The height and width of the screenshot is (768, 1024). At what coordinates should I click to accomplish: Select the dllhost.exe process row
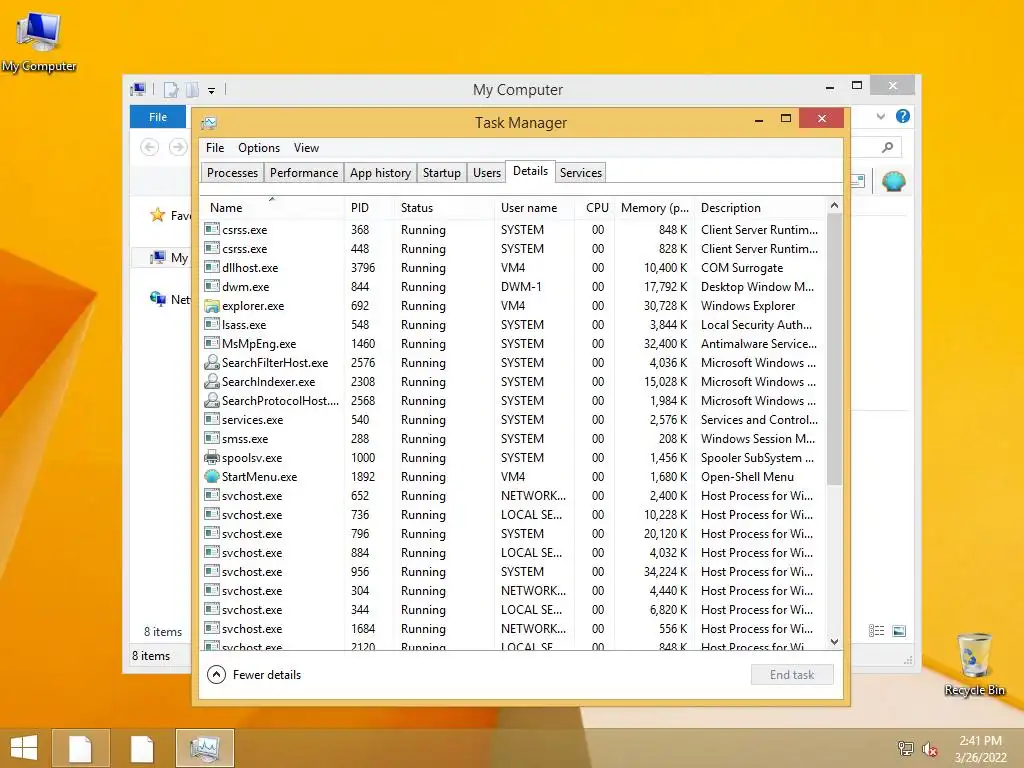coord(513,268)
